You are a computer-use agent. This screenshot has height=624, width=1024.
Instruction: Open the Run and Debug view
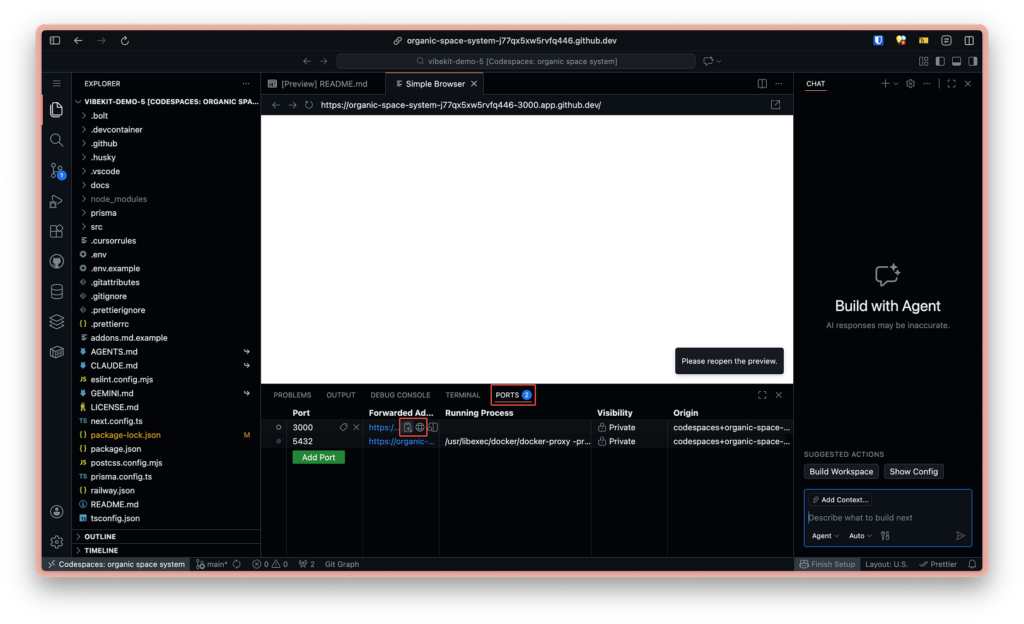(x=57, y=201)
